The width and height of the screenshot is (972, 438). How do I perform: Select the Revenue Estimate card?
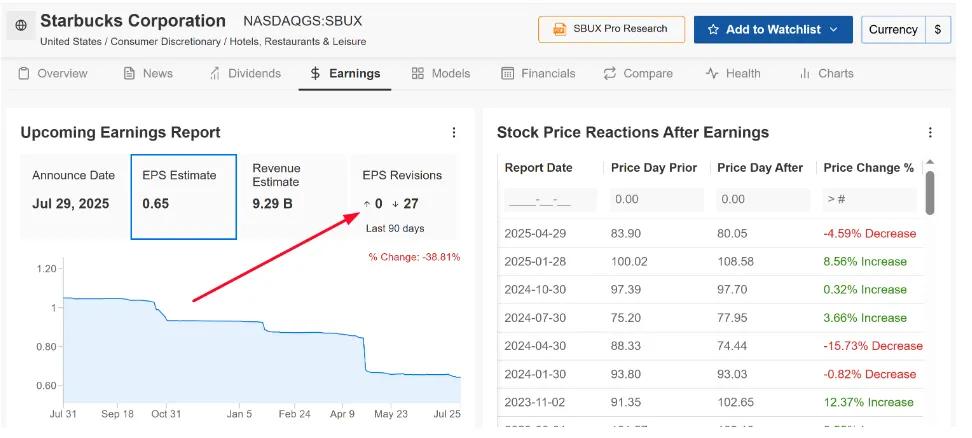click(293, 197)
